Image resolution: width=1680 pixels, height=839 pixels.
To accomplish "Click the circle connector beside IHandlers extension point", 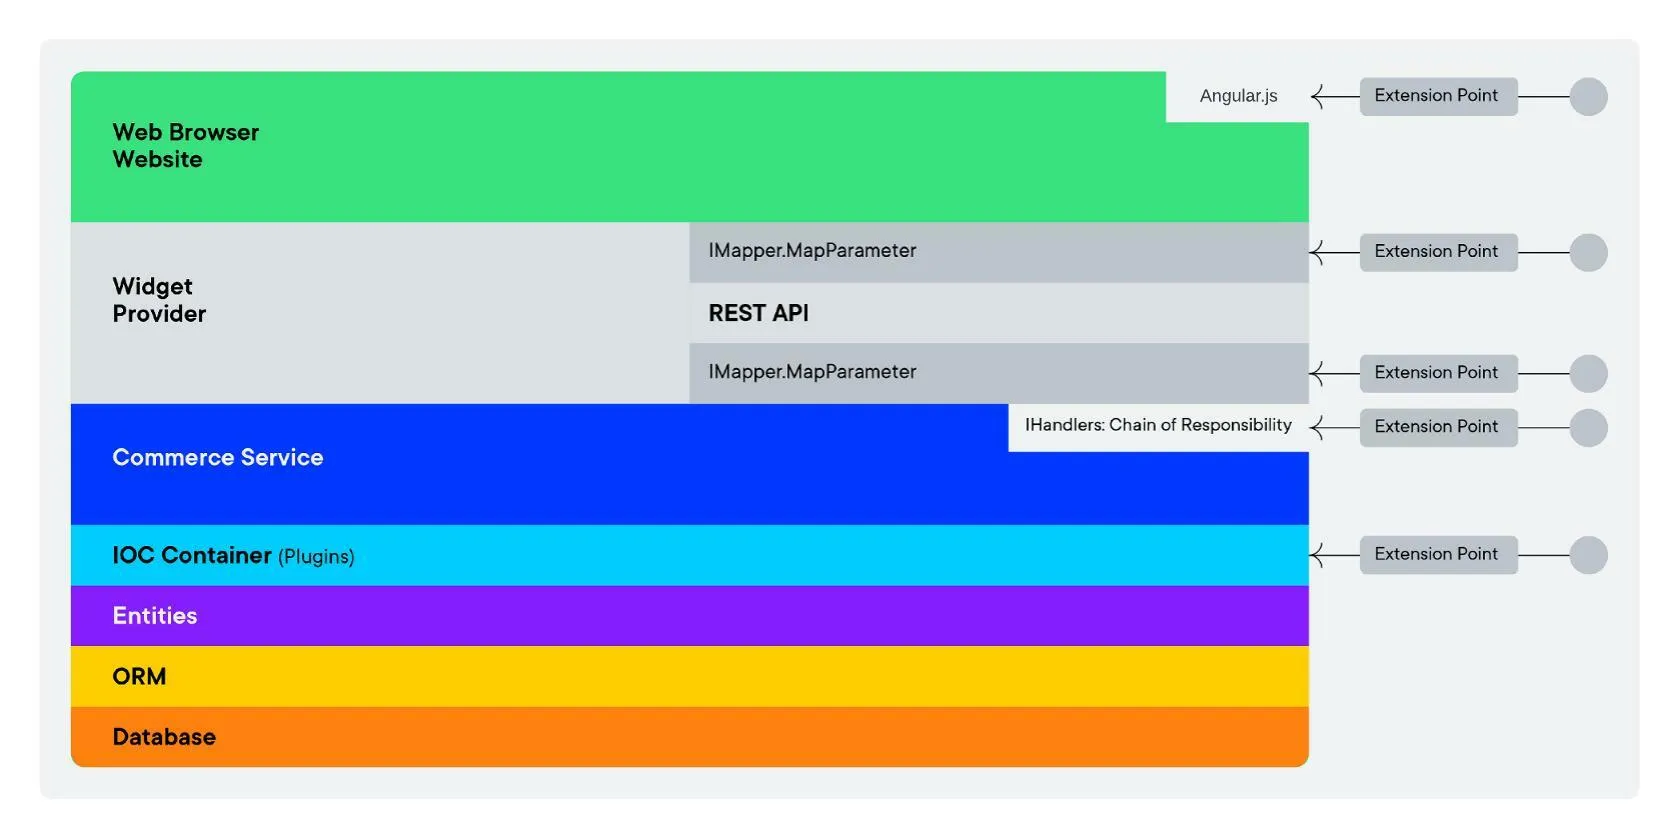I will coord(1588,428).
